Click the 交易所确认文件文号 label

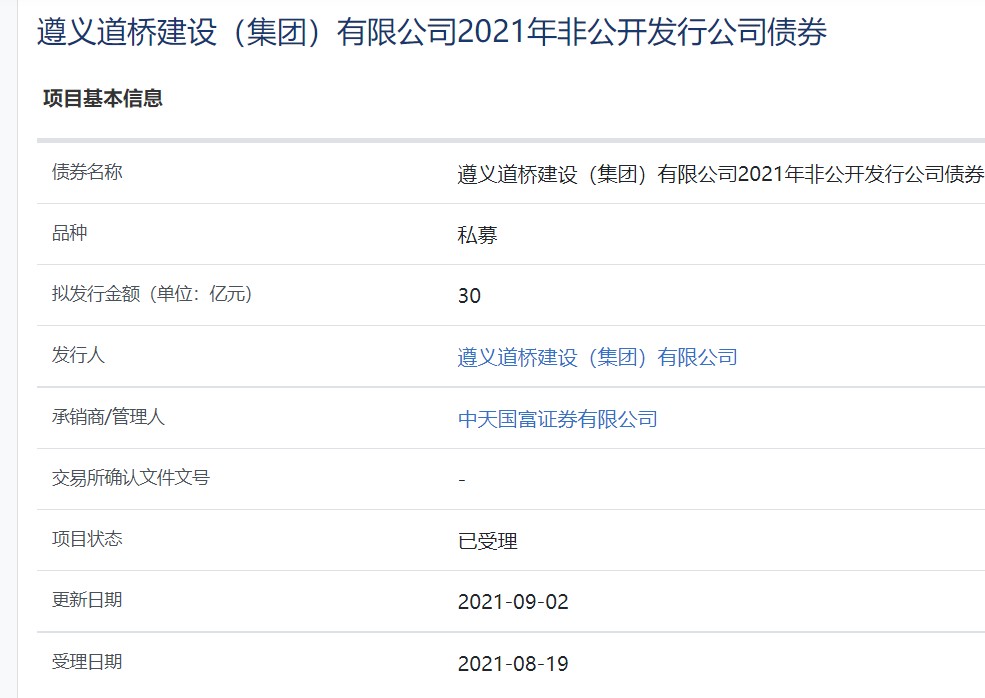click(131, 477)
